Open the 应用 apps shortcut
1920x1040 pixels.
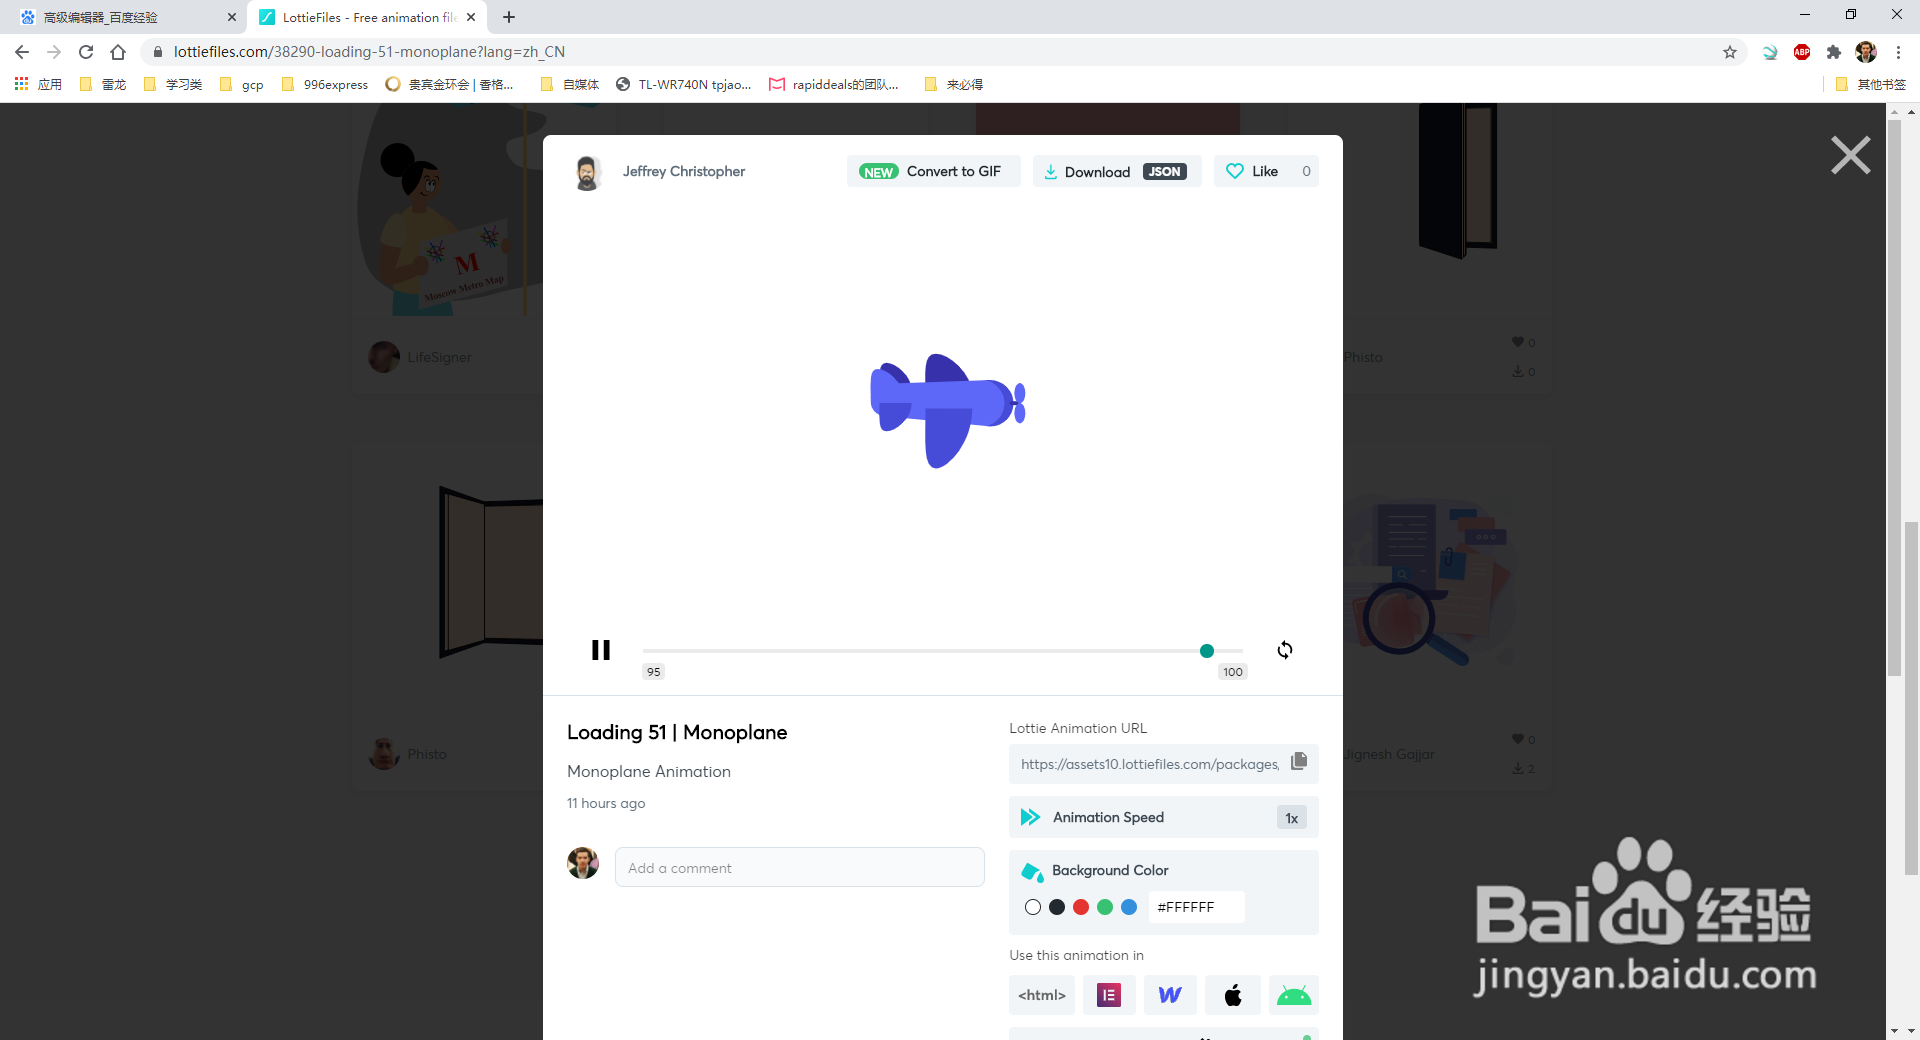(x=38, y=85)
